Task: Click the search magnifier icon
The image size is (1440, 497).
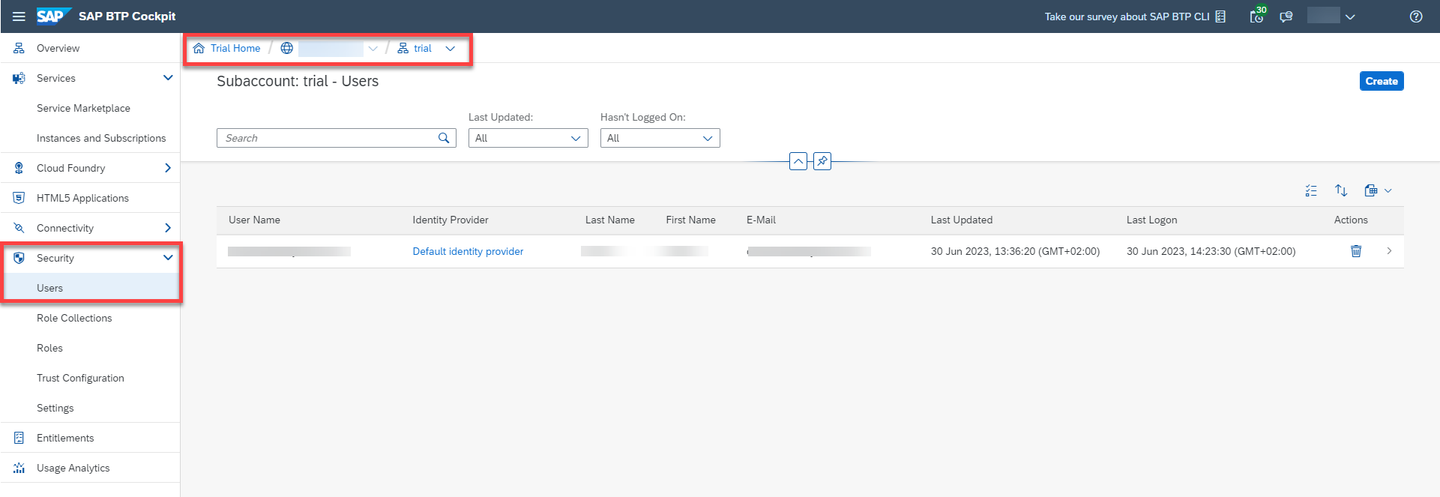Action: (x=446, y=138)
